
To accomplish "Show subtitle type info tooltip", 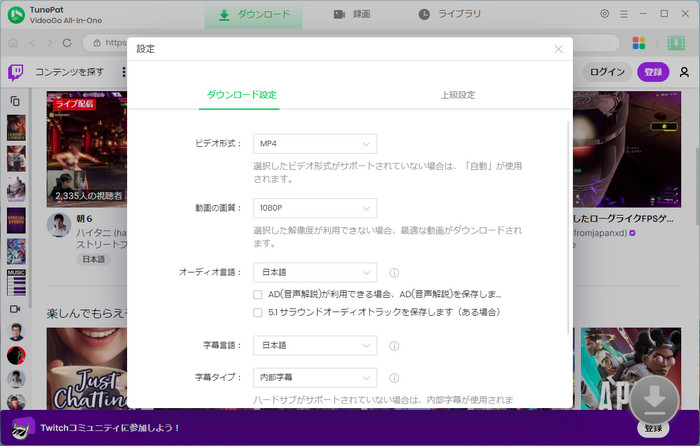I will pos(394,378).
